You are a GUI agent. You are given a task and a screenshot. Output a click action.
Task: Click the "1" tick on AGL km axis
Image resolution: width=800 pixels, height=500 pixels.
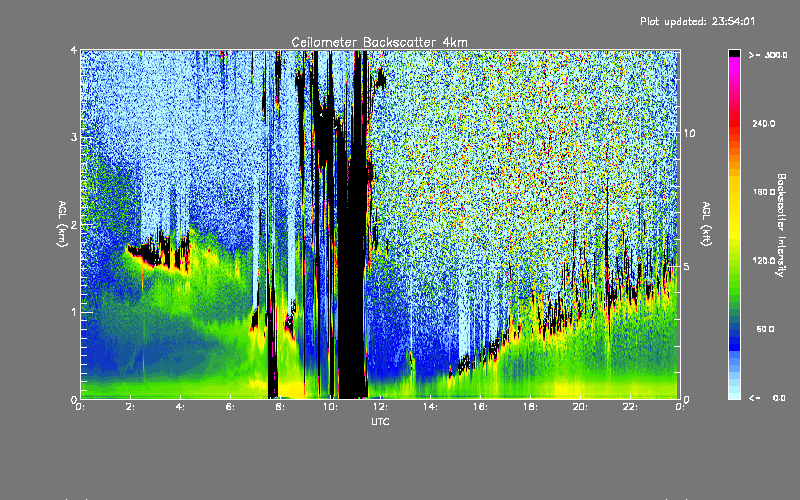(74, 312)
